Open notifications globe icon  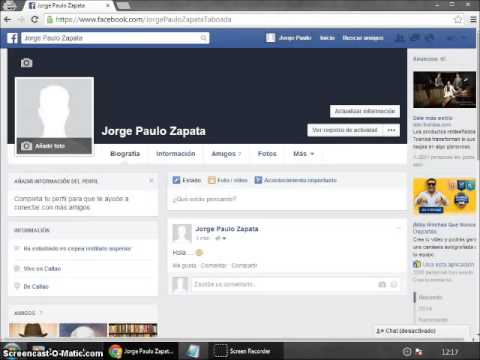click(430, 38)
